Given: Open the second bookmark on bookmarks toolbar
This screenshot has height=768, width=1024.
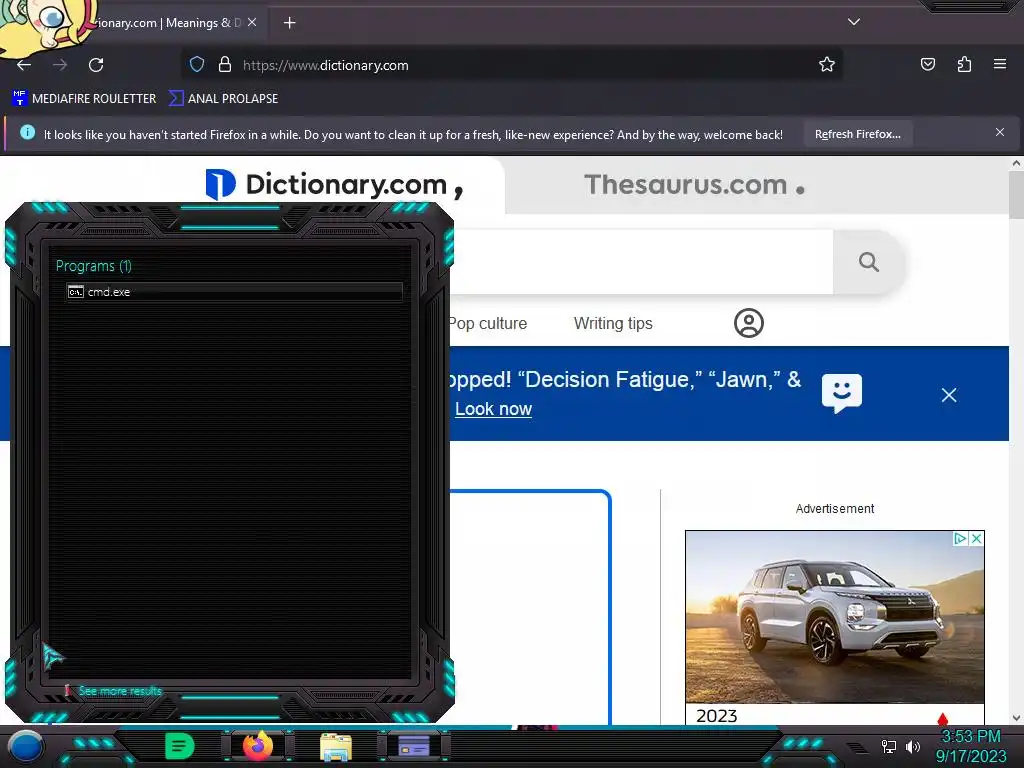Looking at the screenshot, I should tap(223, 99).
